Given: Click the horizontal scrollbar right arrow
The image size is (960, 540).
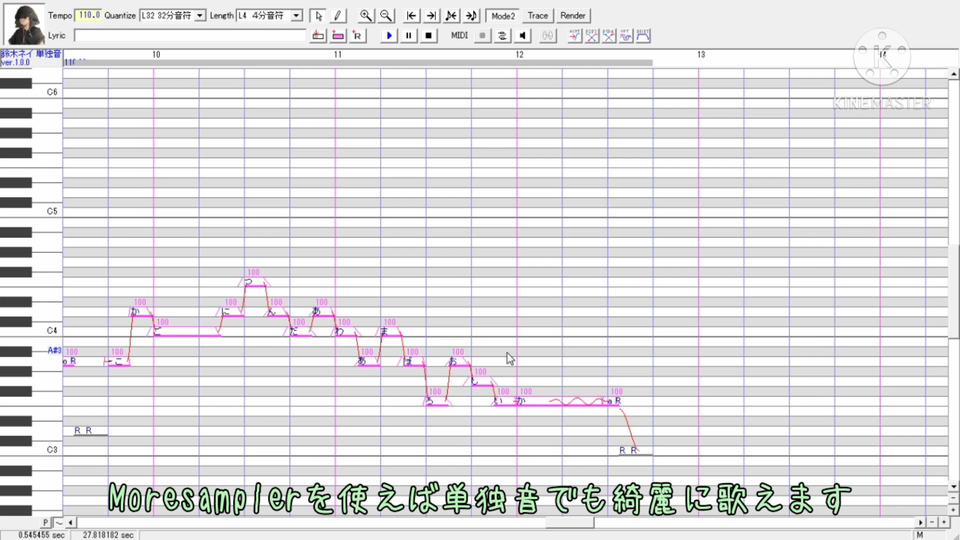Looking at the screenshot, I should click(920, 522).
